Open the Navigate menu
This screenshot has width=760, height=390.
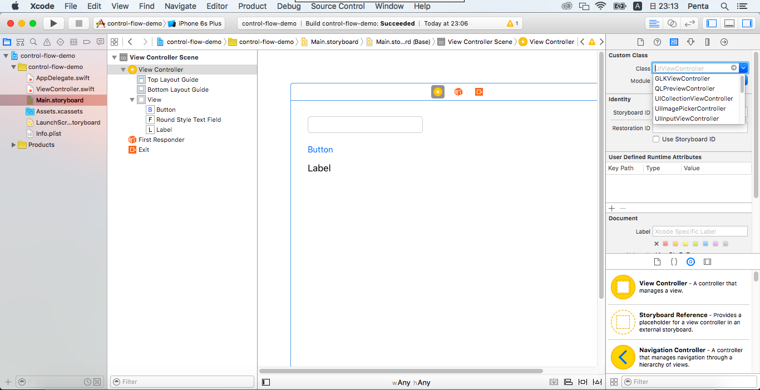[180, 6]
